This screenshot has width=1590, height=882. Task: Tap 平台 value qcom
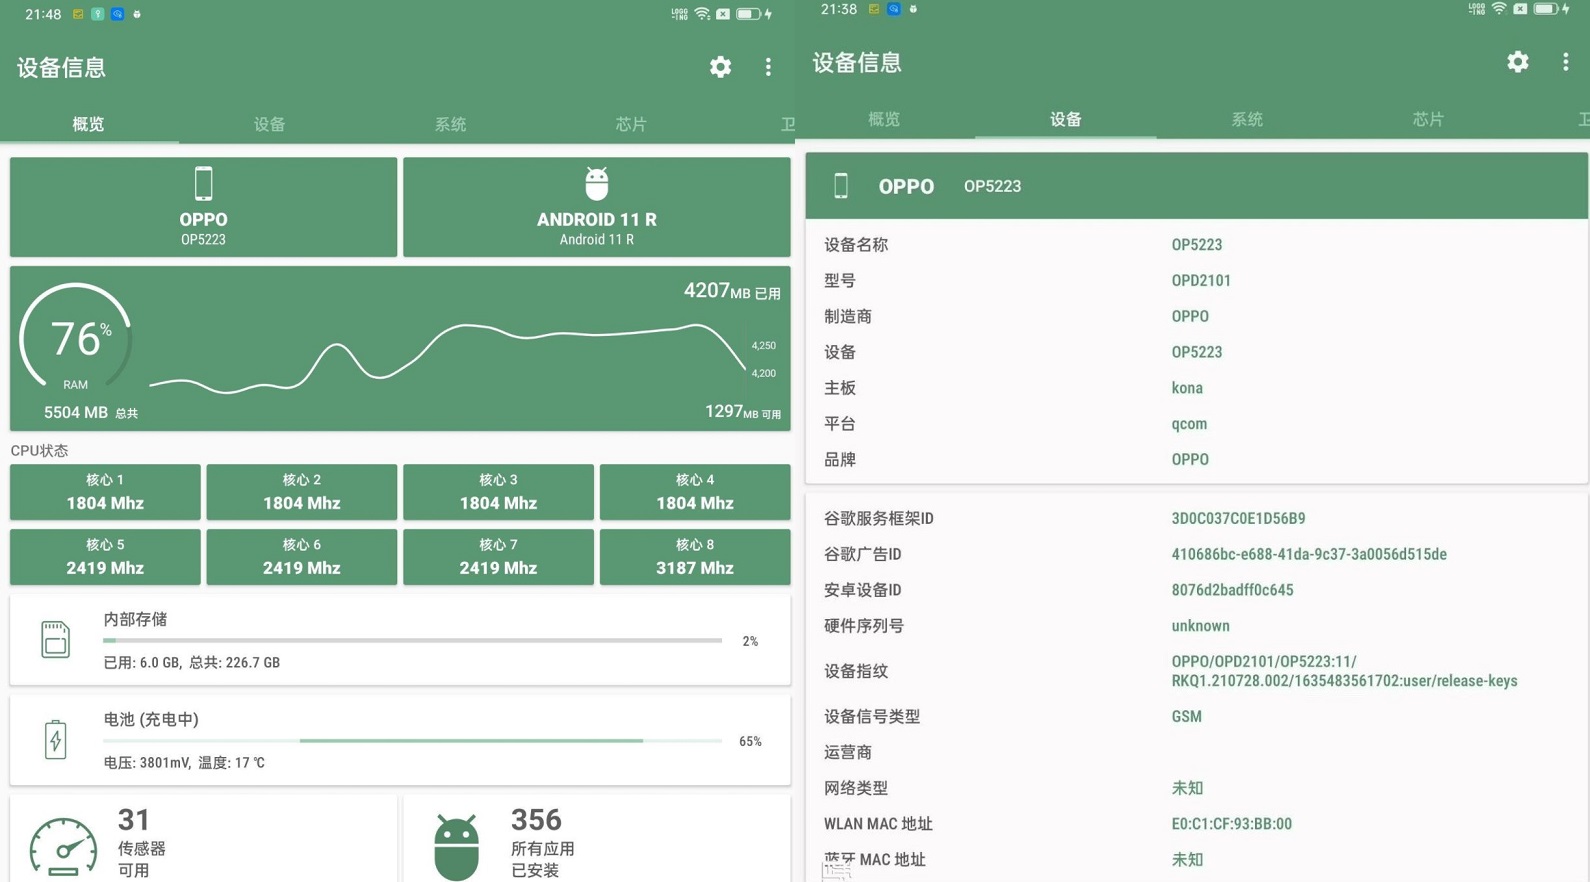pos(1189,424)
